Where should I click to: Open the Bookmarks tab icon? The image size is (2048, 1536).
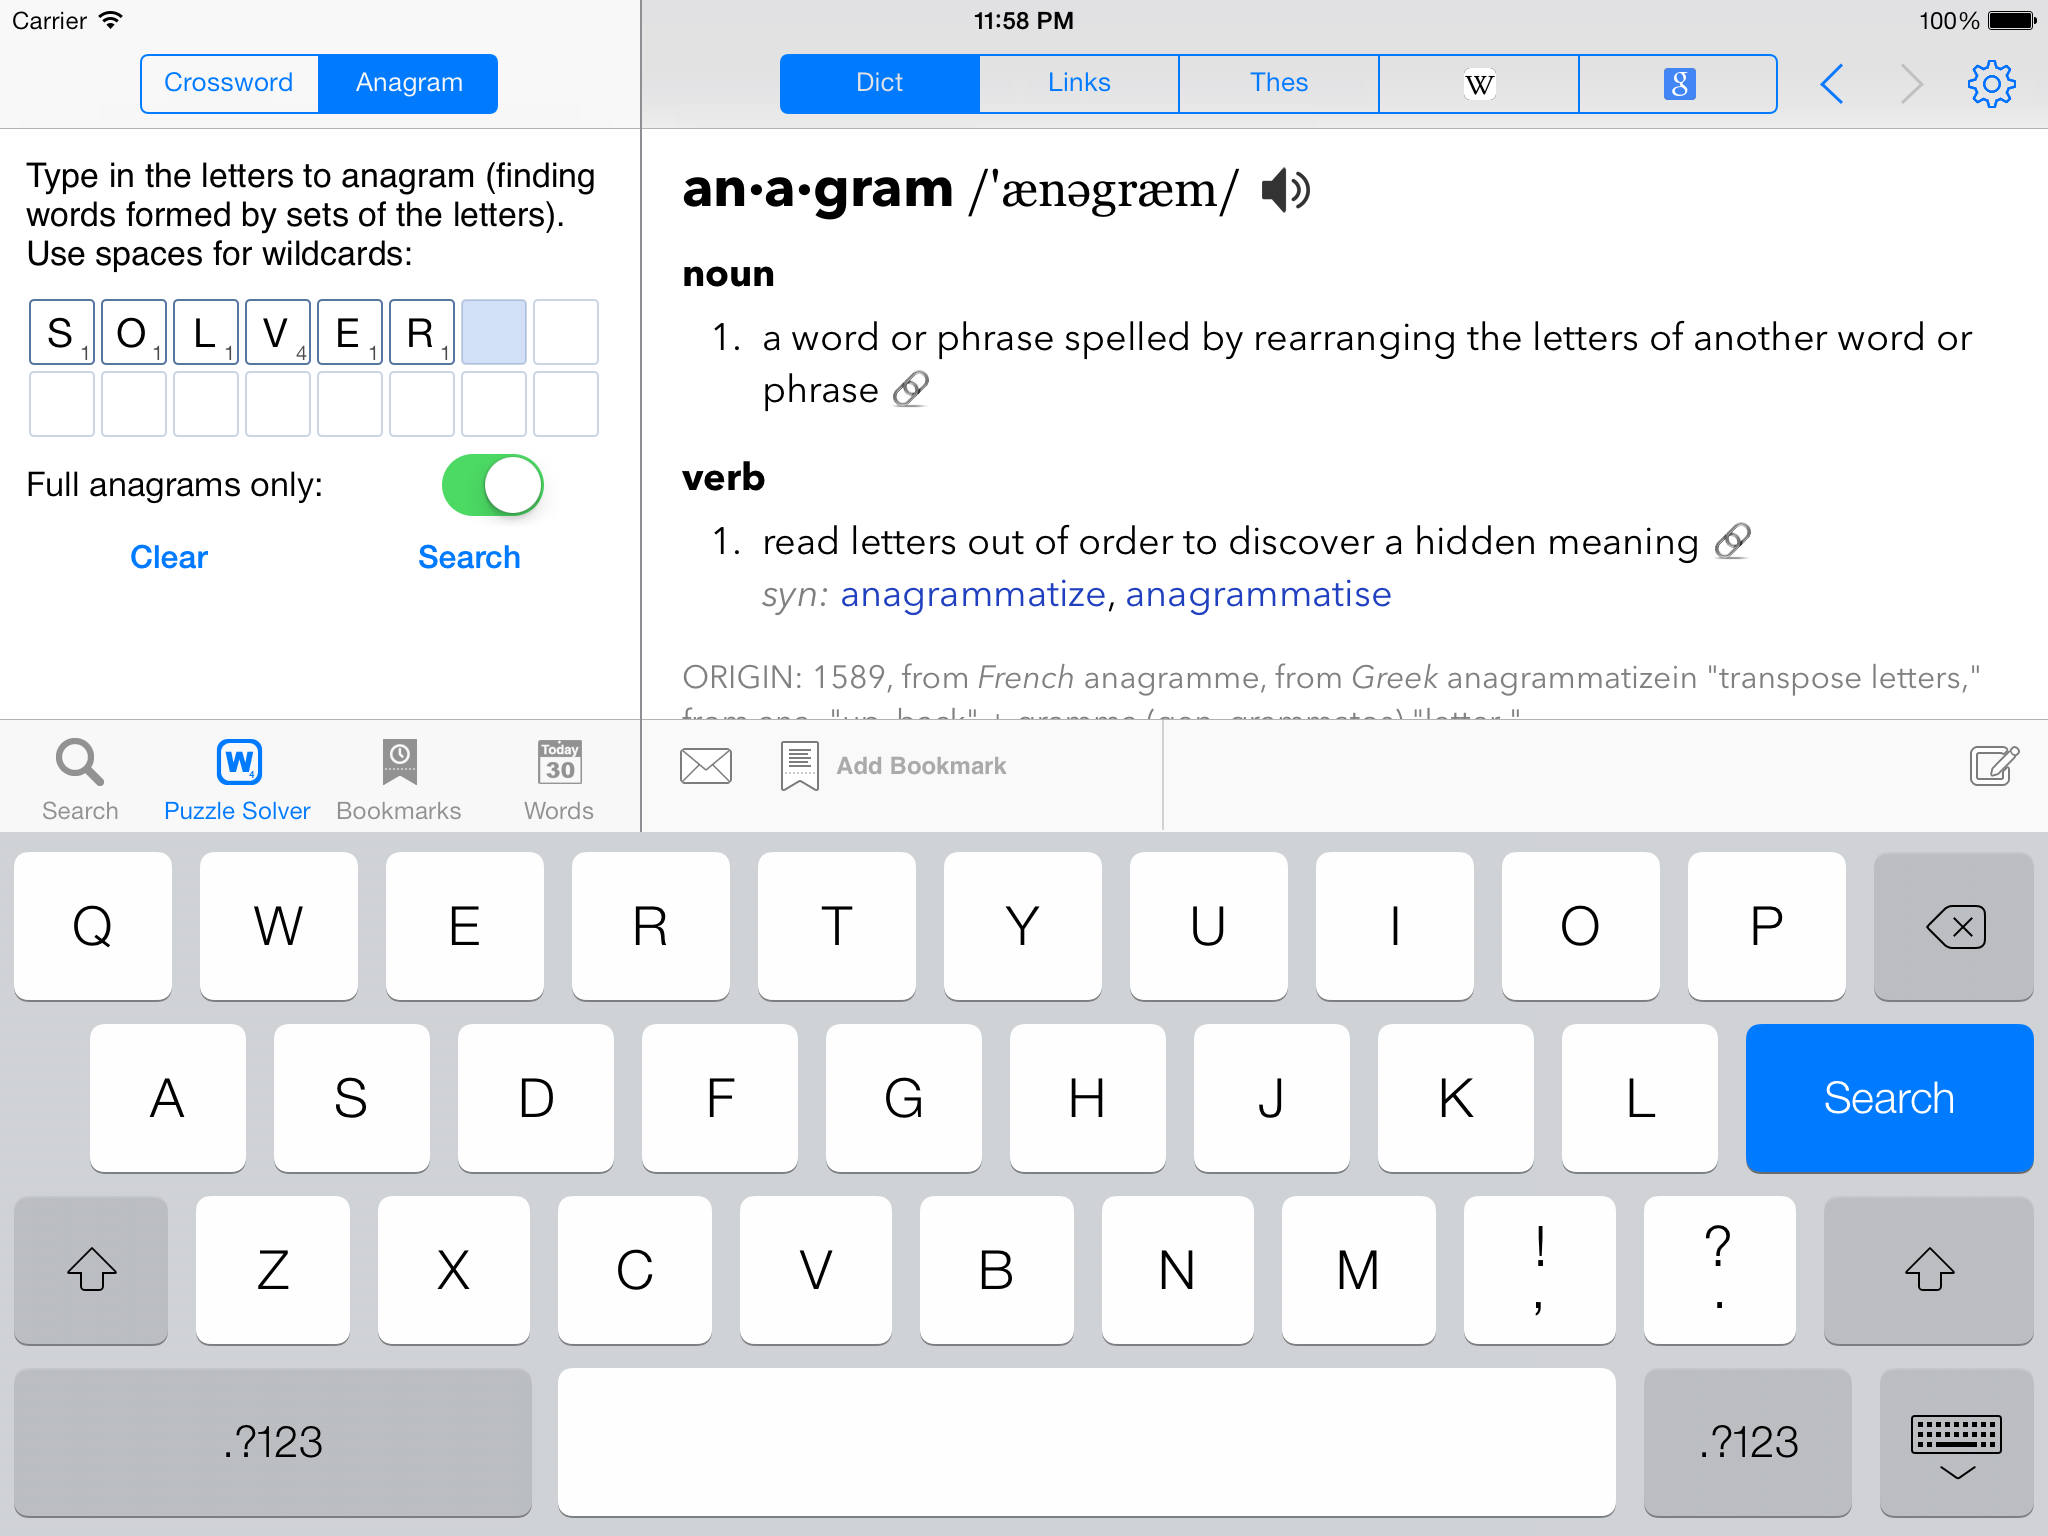tap(399, 781)
